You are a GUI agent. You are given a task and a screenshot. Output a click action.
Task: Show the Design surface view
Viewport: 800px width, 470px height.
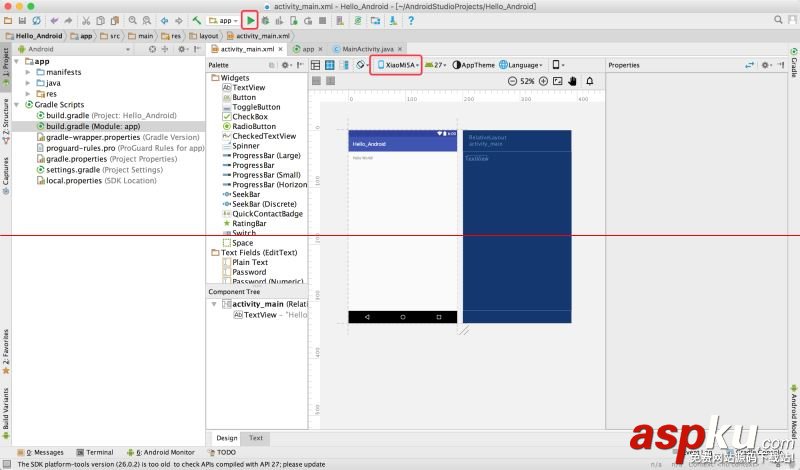coord(315,65)
